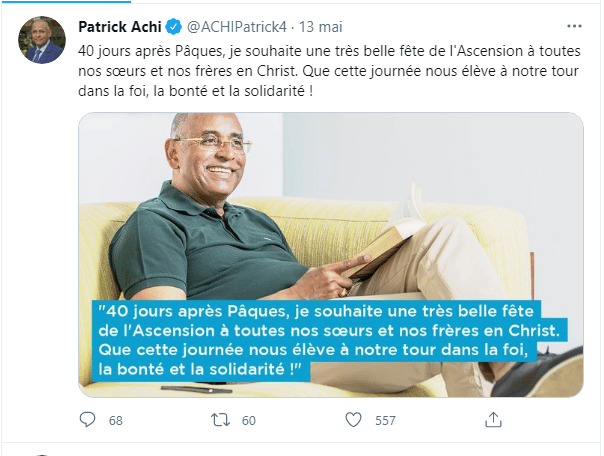Image resolution: width=604 pixels, height=456 pixels.
Task: Click the 557 likes count
Action: point(386,420)
